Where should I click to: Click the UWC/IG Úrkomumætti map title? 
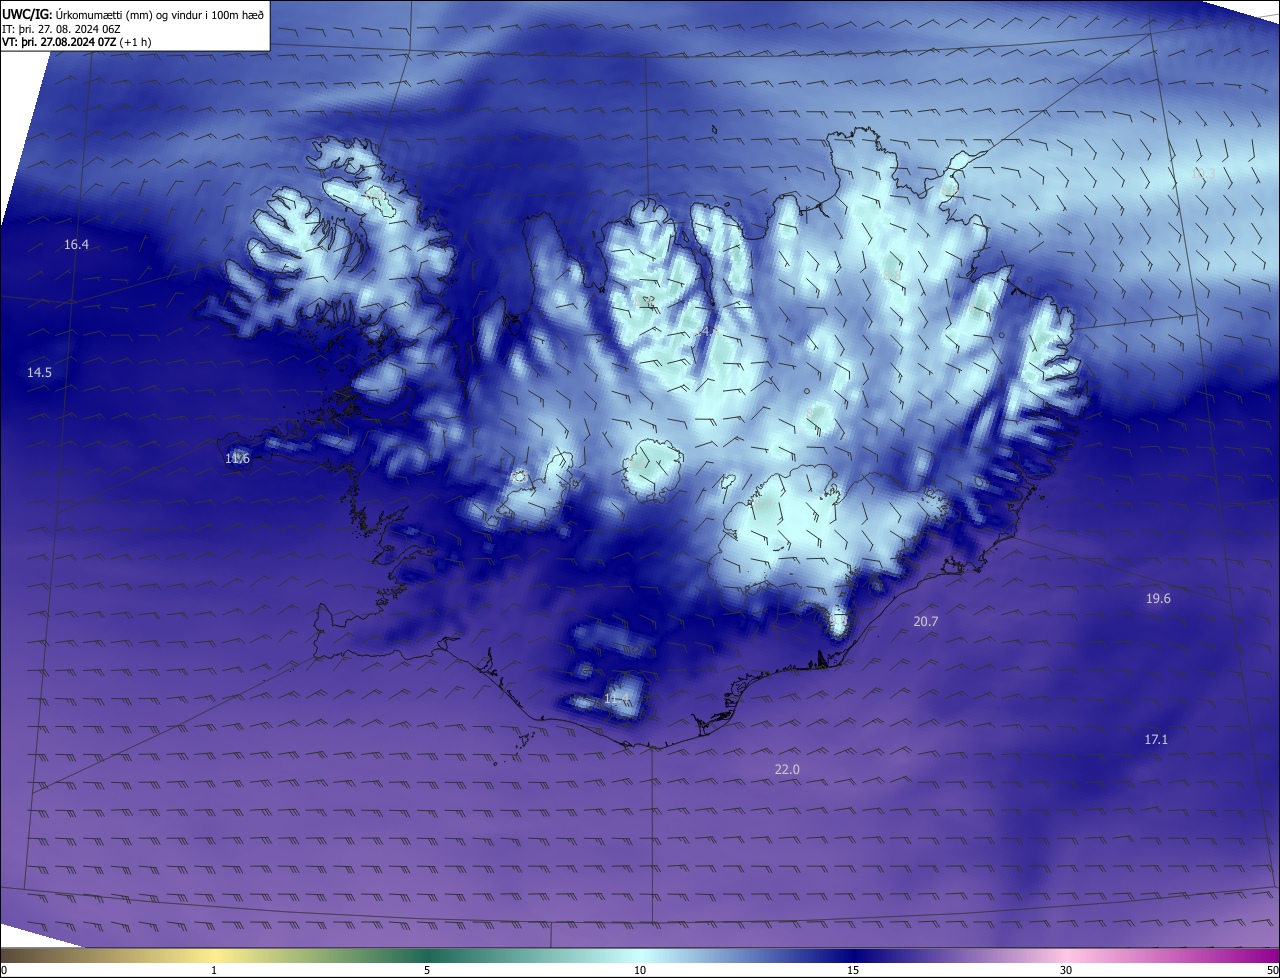[133, 13]
